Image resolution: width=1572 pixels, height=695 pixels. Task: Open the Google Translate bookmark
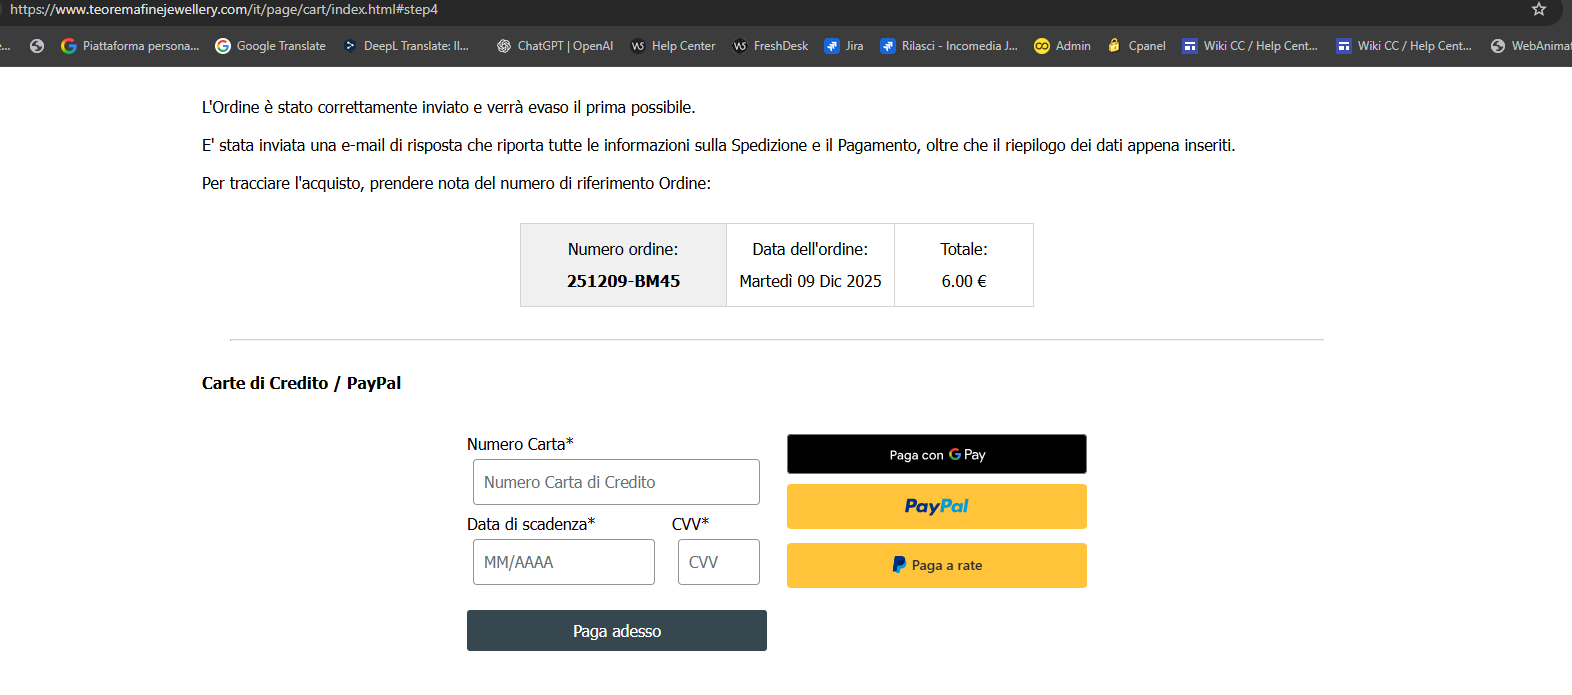270,46
